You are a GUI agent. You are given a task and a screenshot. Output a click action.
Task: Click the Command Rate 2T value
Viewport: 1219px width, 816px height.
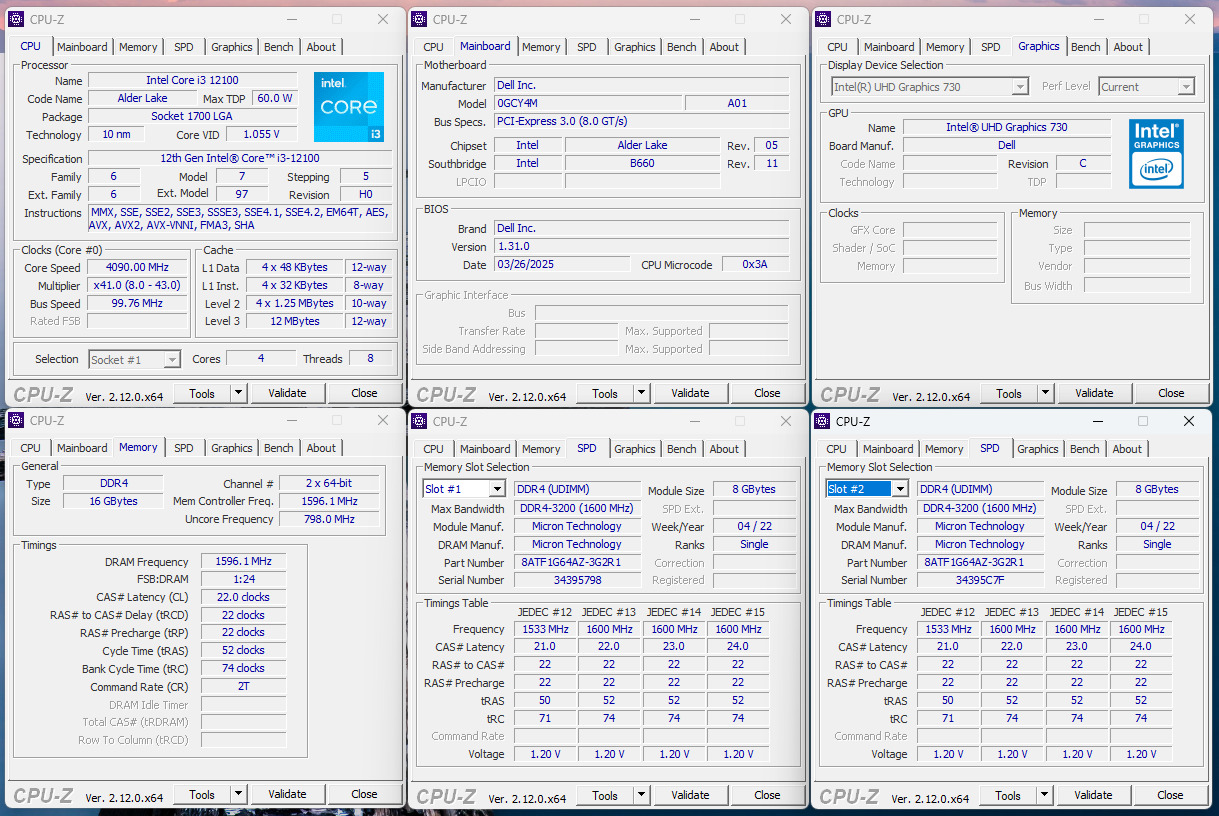(243, 687)
